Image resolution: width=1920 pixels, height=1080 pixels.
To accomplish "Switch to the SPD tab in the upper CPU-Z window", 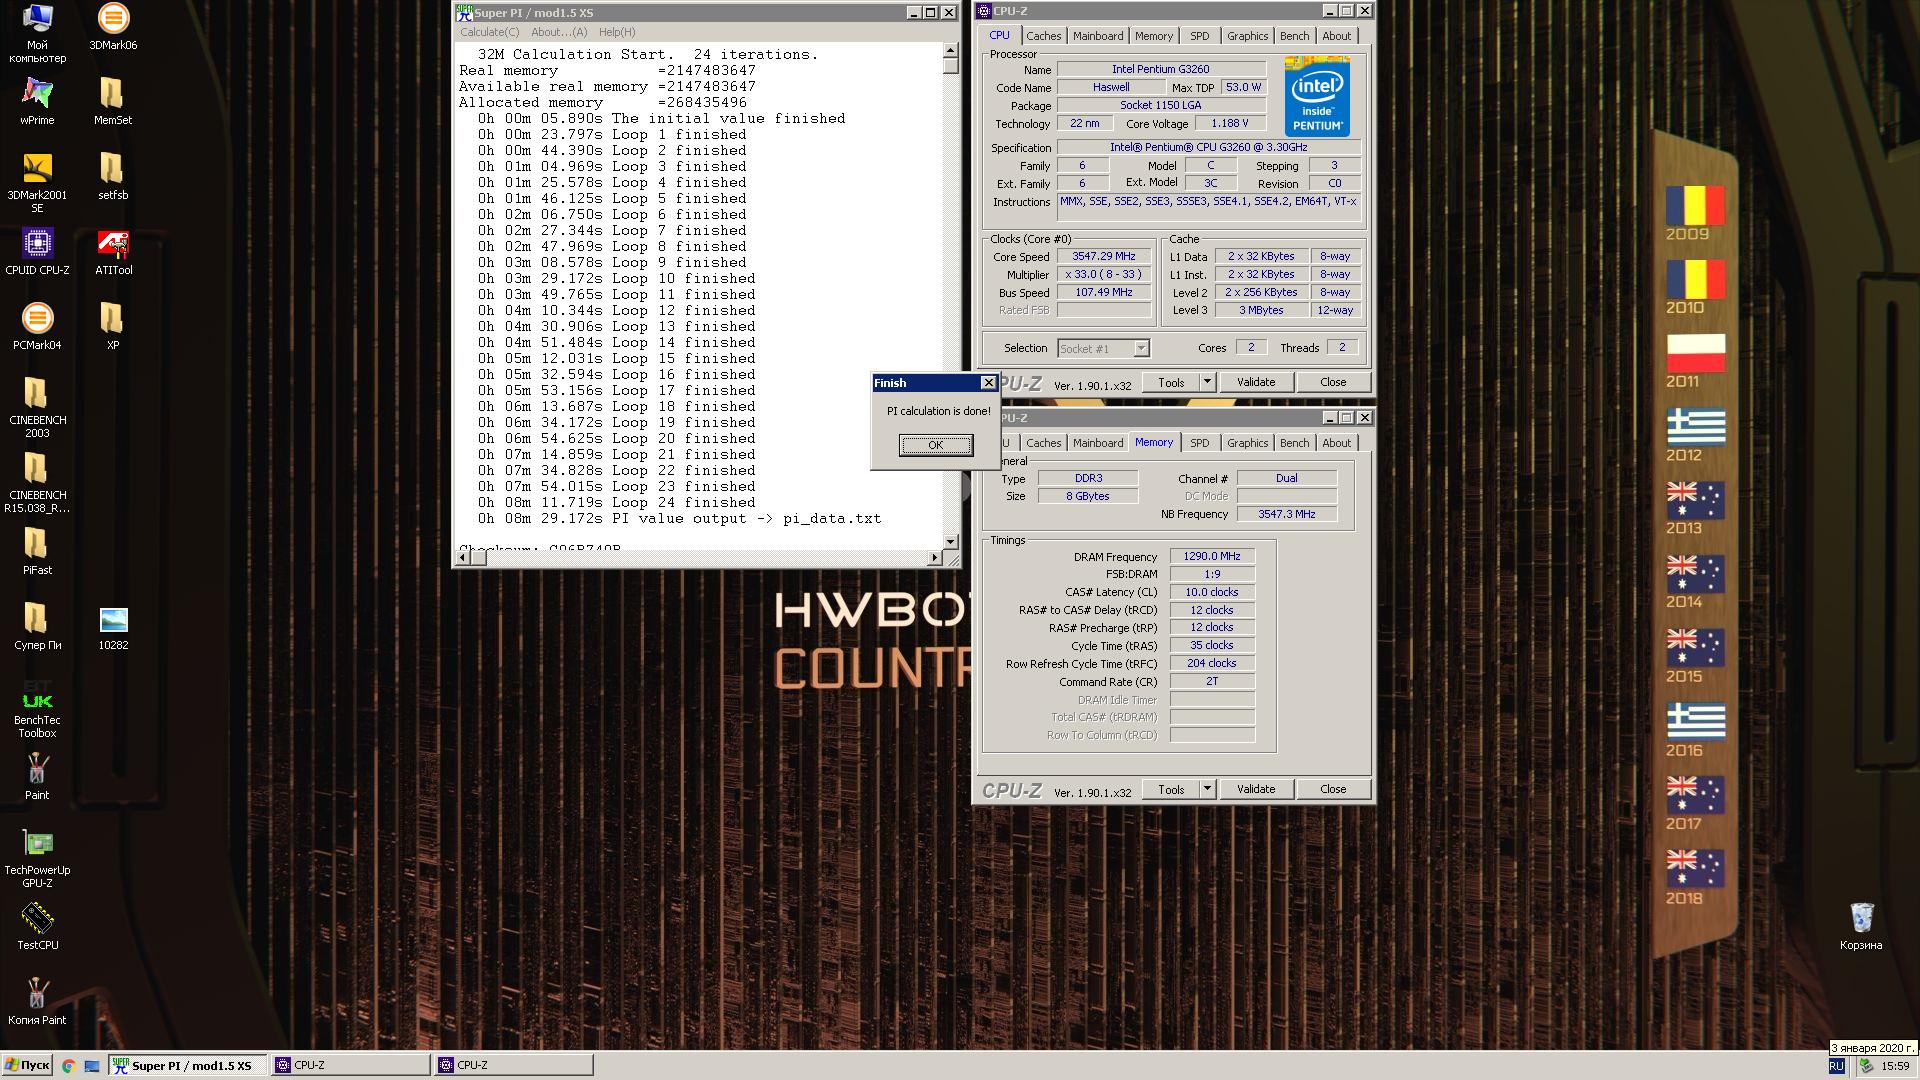I will click(1199, 36).
